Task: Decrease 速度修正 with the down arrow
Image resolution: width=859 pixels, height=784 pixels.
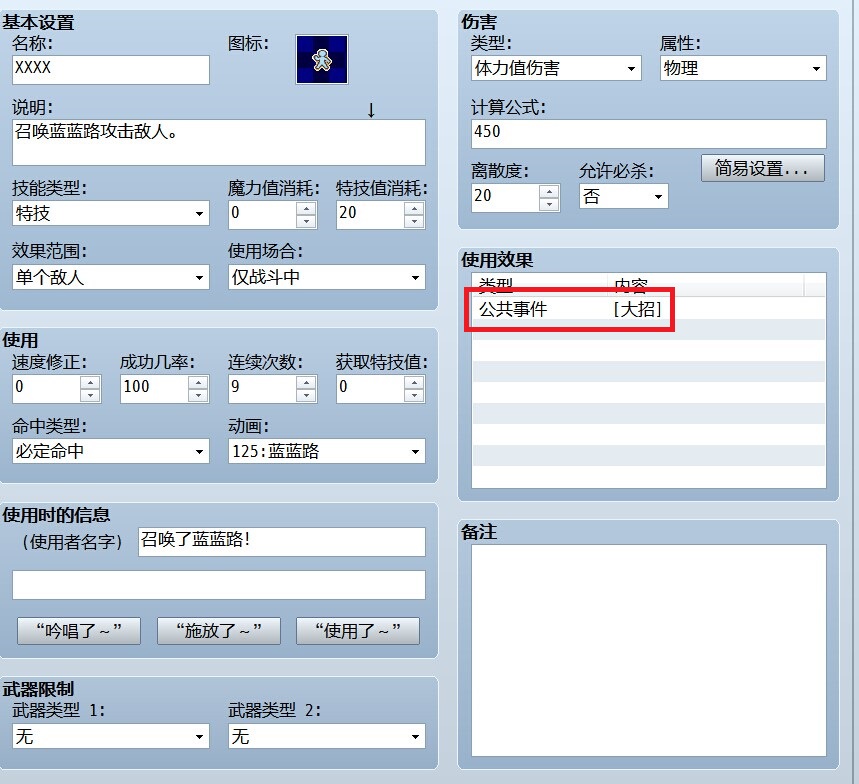Action: pos(90,395)
